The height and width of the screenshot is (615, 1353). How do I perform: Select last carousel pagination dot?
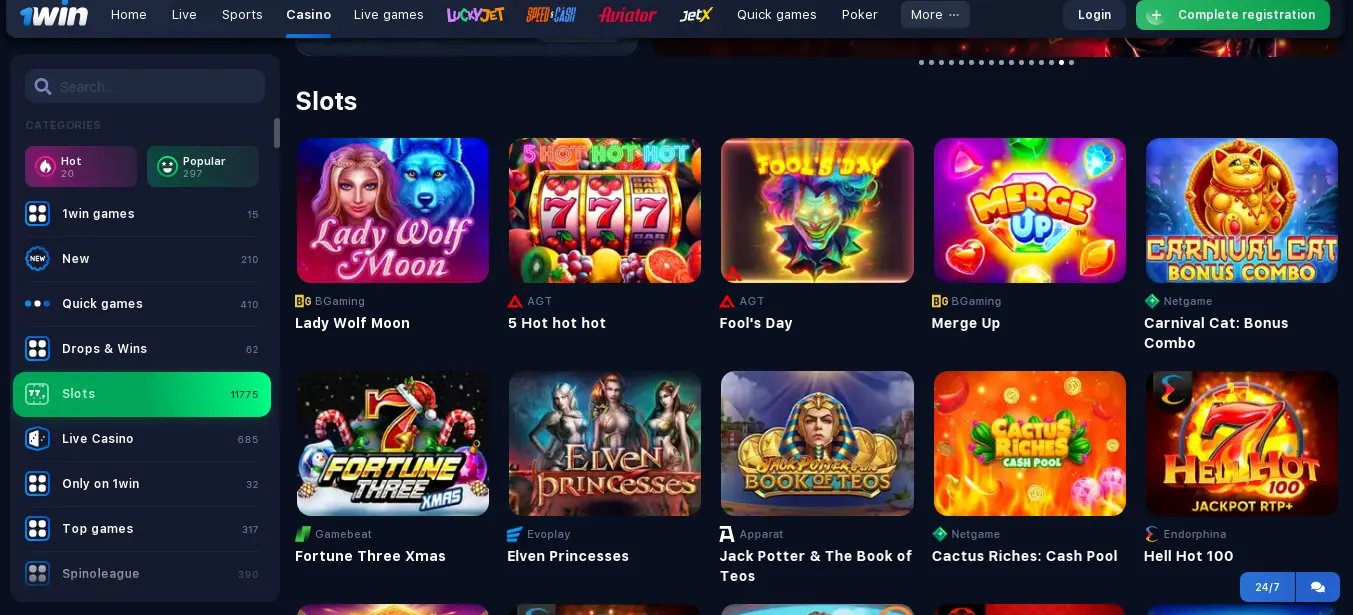coord(1072,62)
